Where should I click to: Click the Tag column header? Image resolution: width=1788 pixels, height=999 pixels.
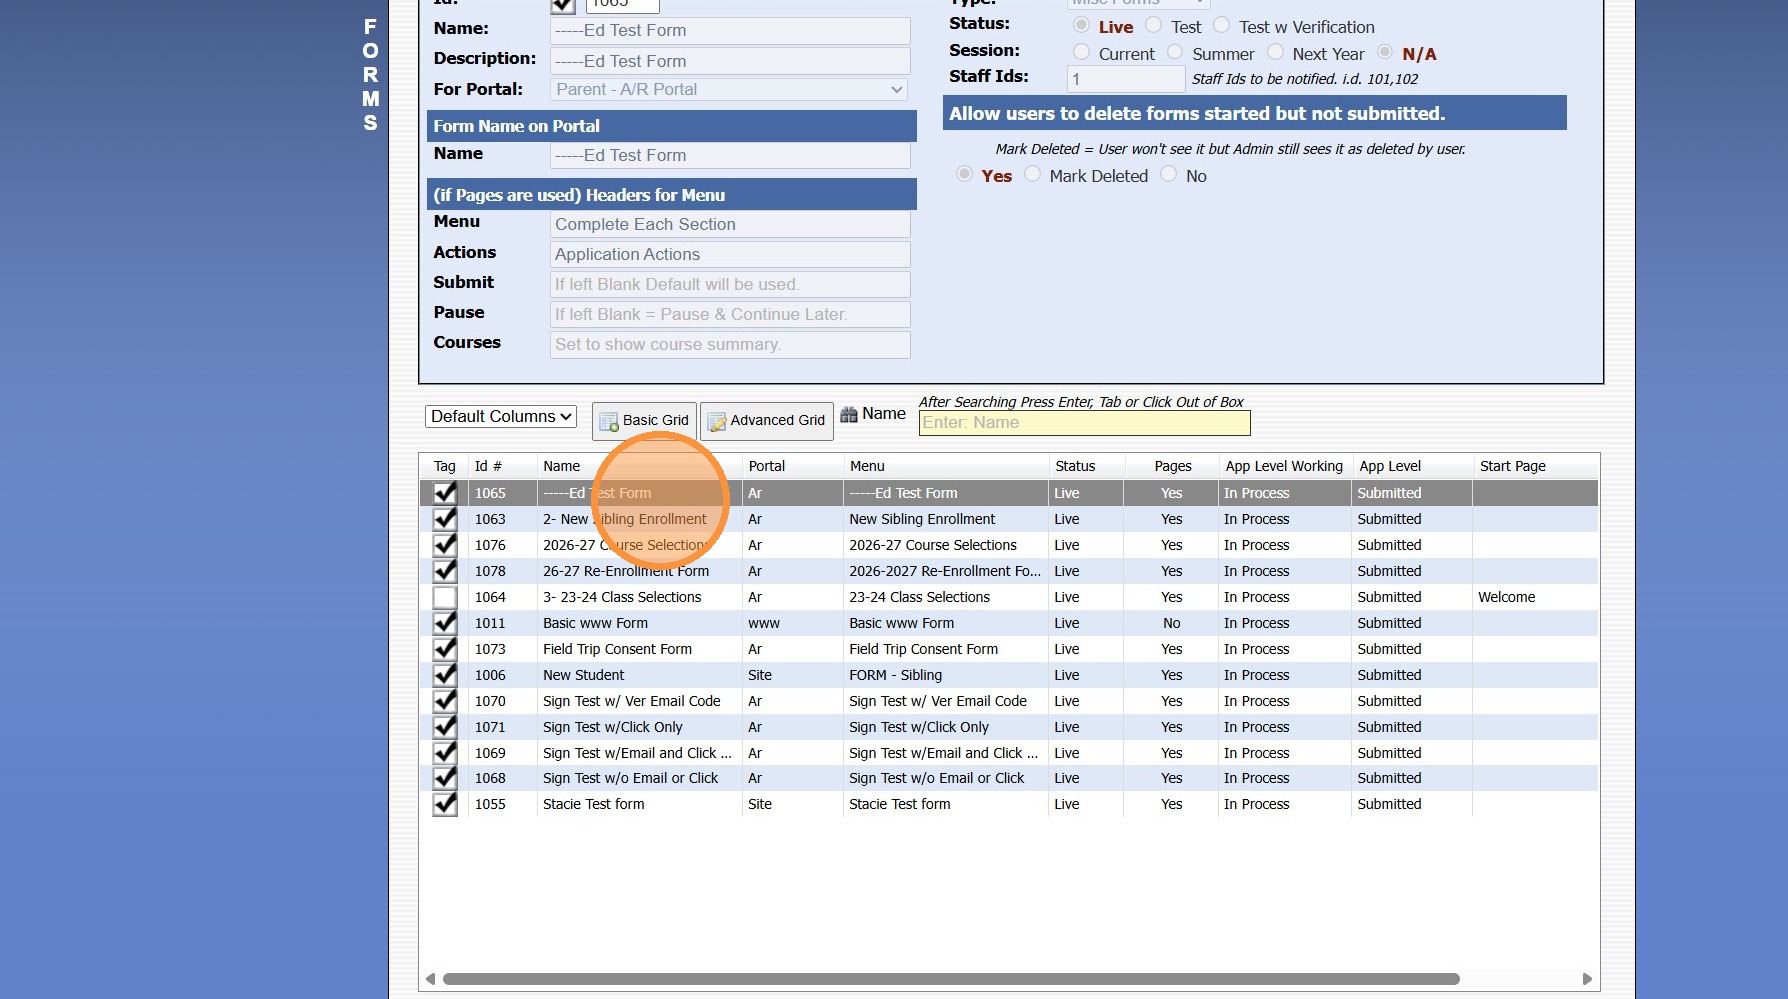pos(444,466)
